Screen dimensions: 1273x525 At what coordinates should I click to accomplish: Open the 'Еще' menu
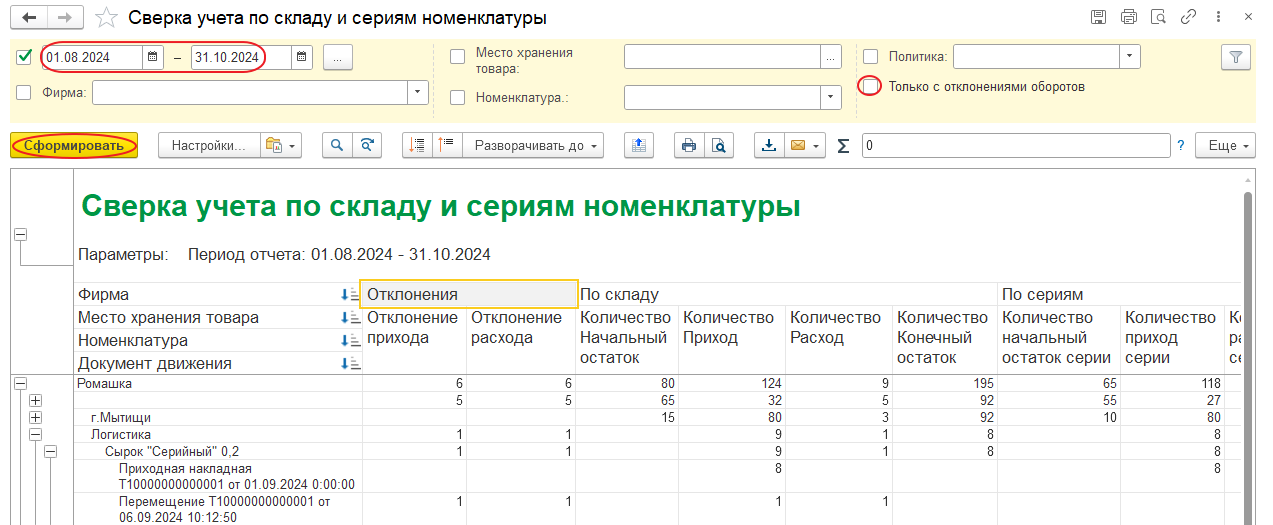coord(1229,146)
